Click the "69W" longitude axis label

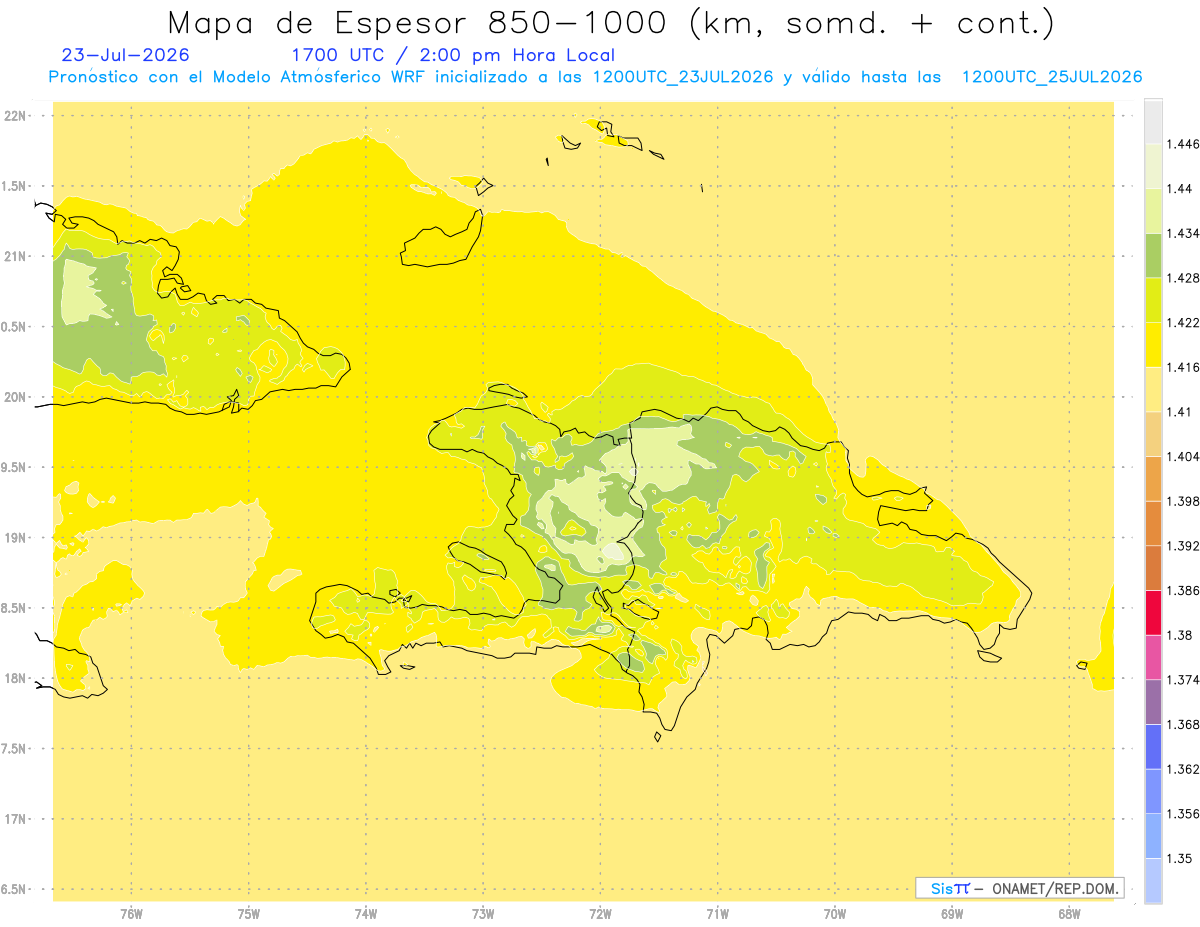pos(952,914)
